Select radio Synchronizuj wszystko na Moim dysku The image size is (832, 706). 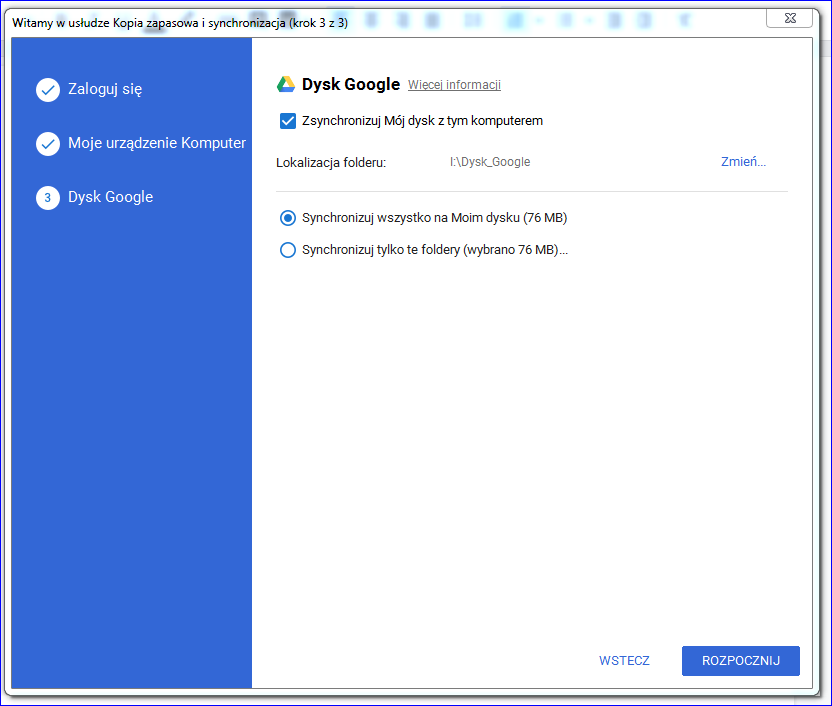pyautogui.click(x=288, y=218)
